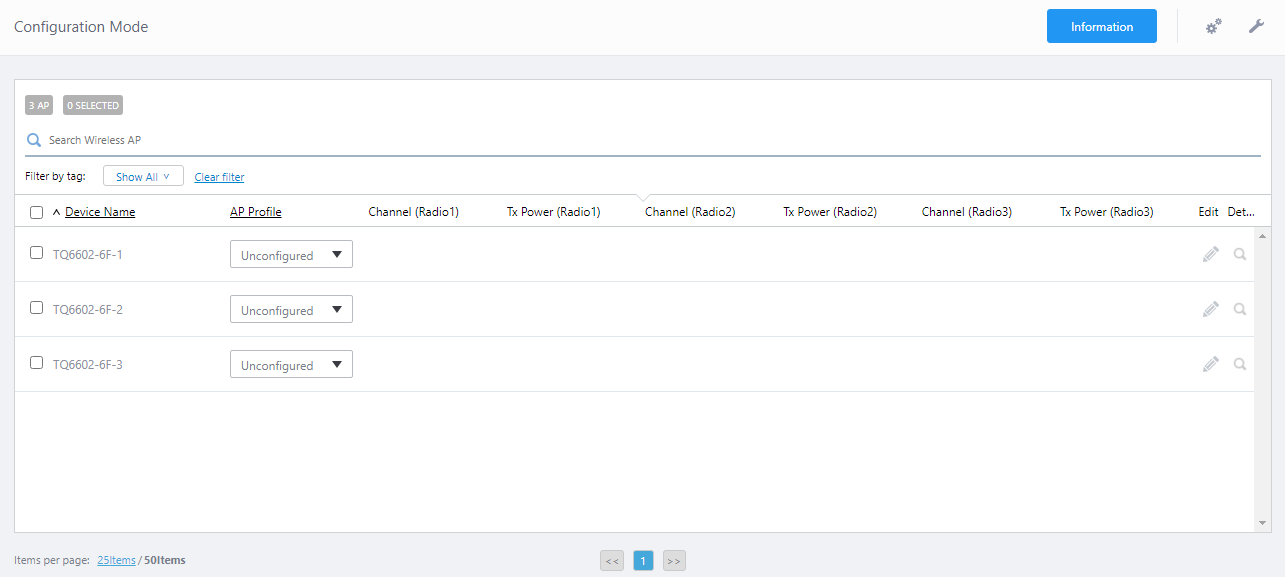Image resolution: width=1285 pixels, height=577 pixels.
Task: Click Channel (Radio1) column header
Action: coord(414,212)
